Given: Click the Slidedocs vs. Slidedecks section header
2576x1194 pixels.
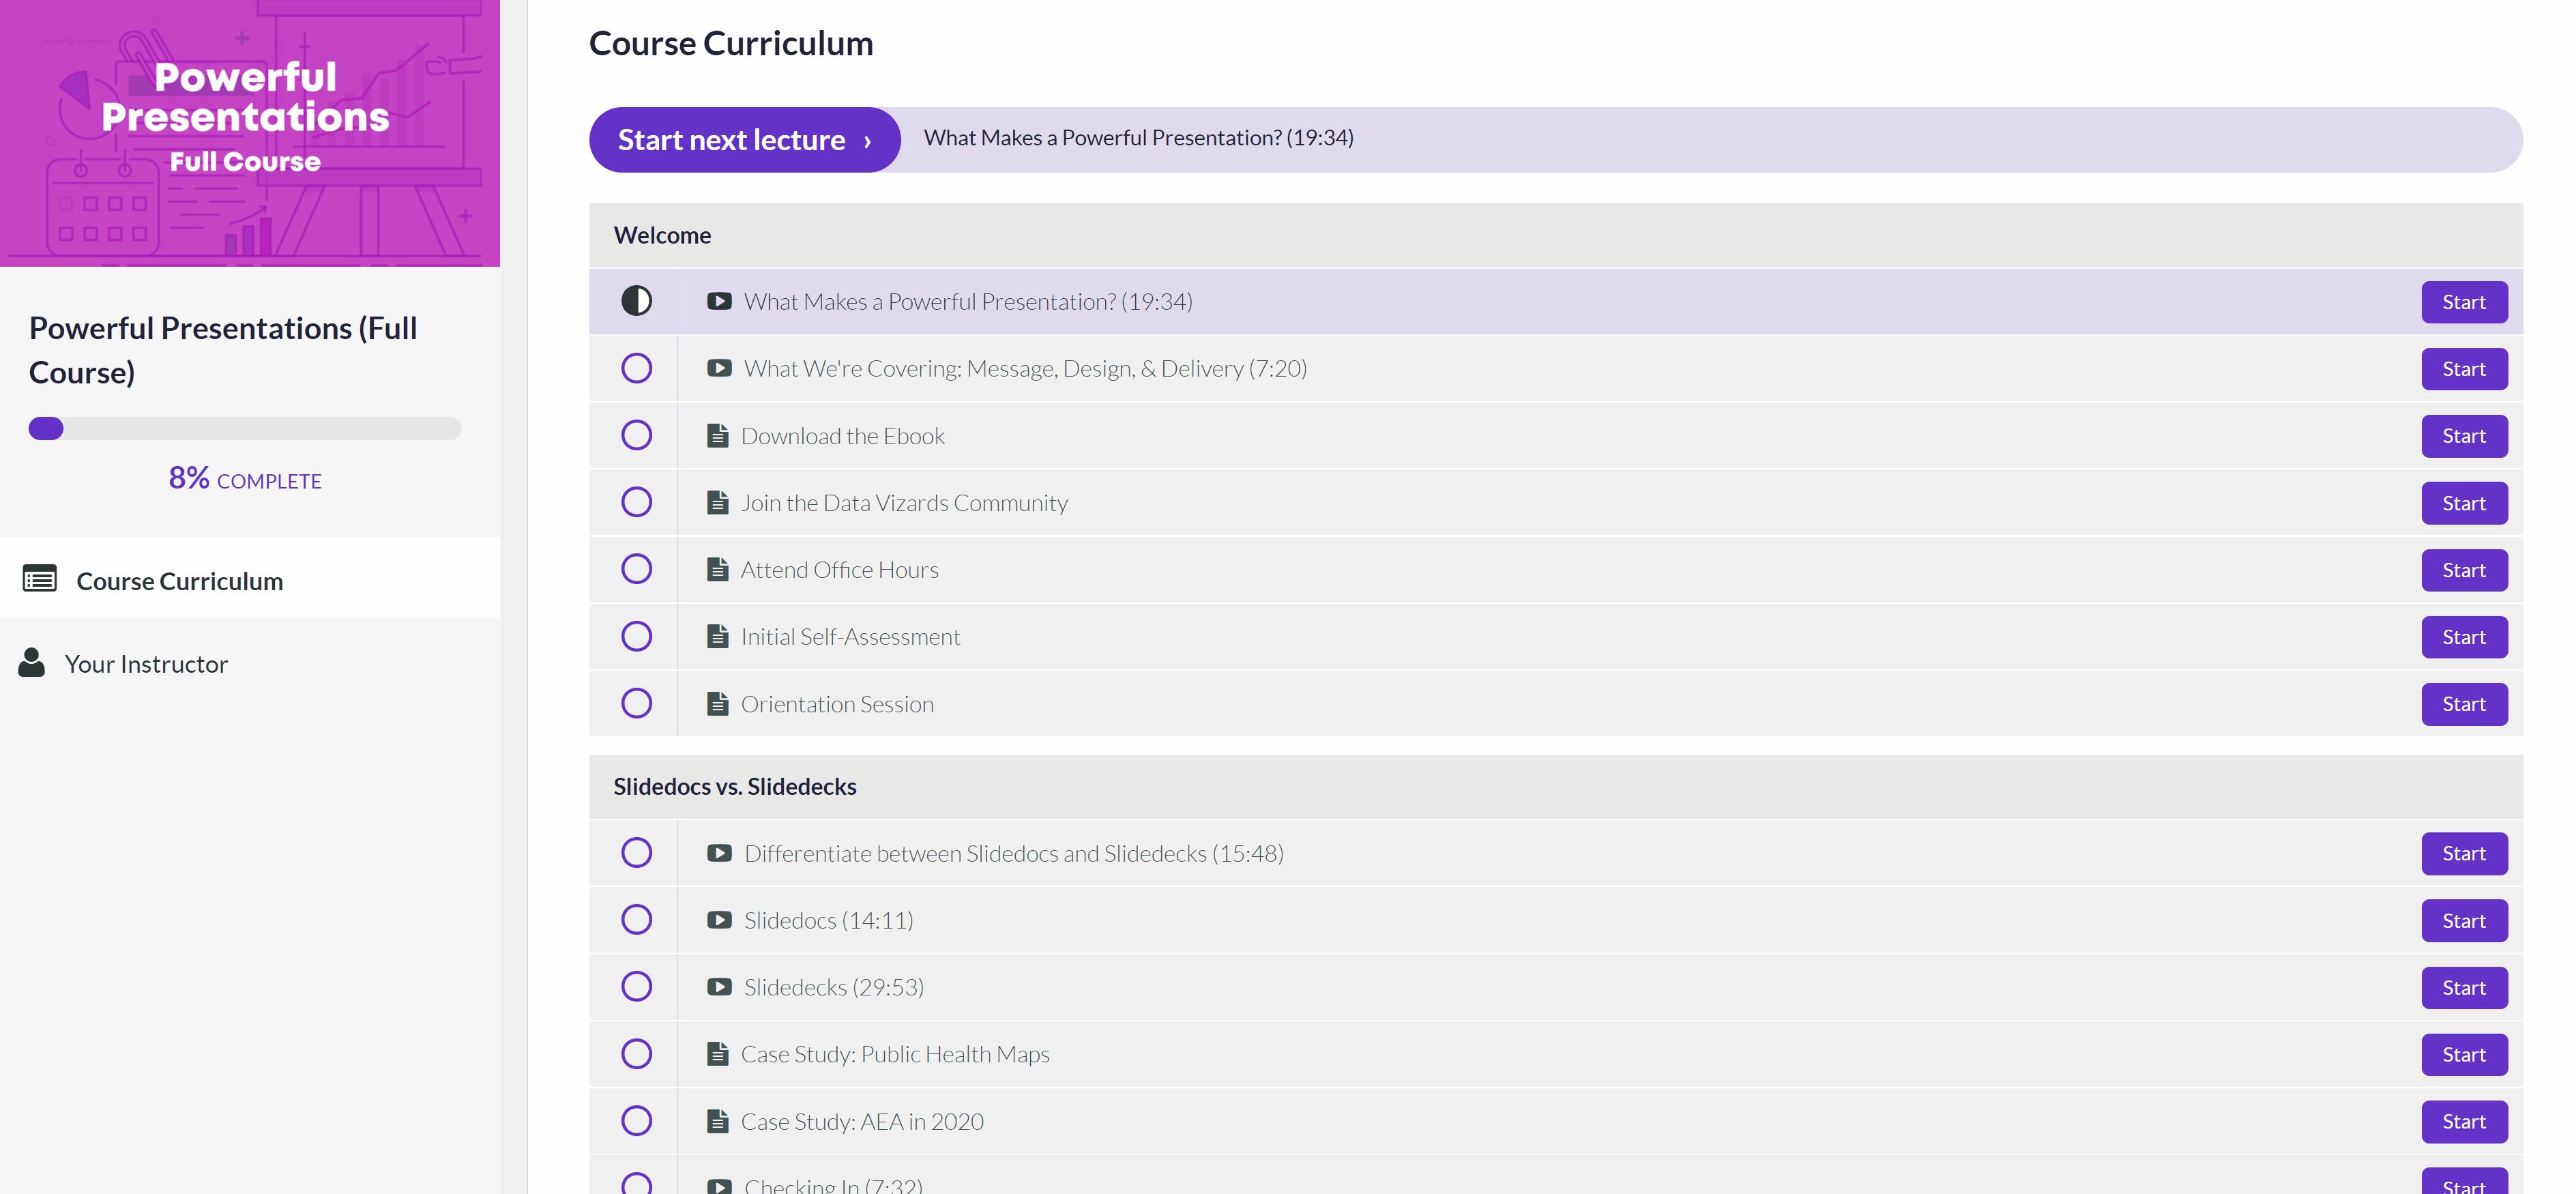Looking at the screenshot, I should [1556, 786].
